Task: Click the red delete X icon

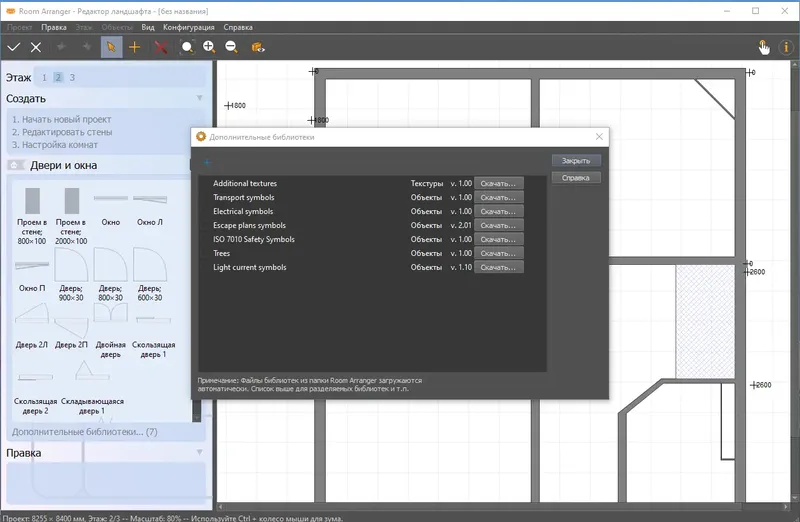Action: (x=161, y=47)
